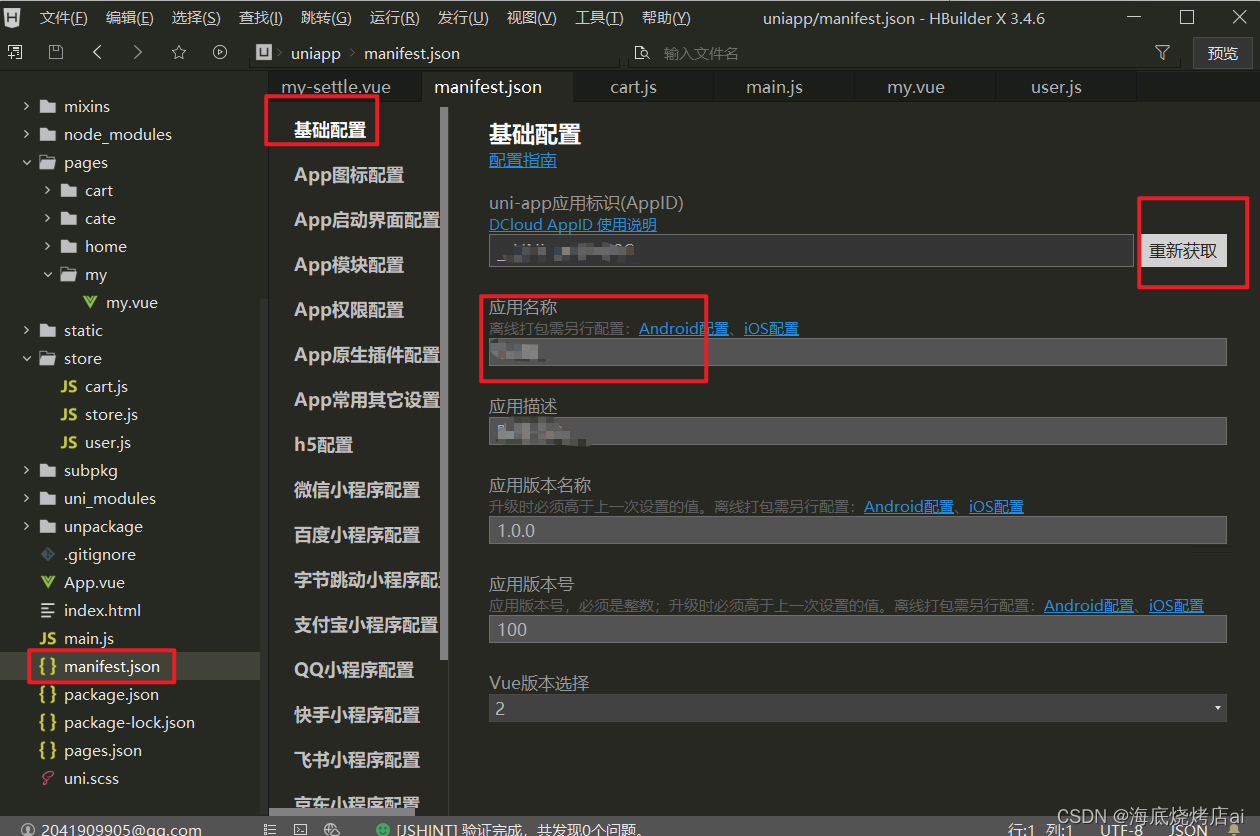Click the .gitignore file icon
1260x836 pixels.
pos(47,554)
